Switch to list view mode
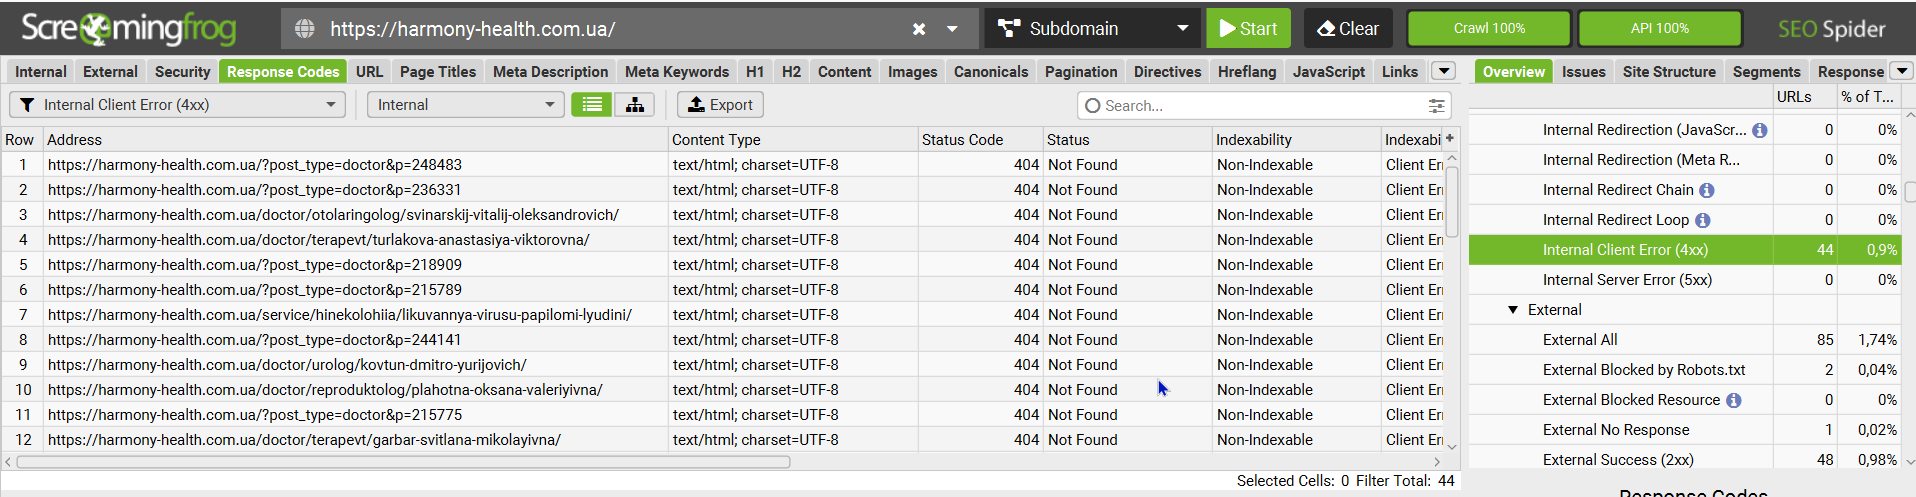The height and width of the screenshot is (497, 1916). tap(592, 105)
